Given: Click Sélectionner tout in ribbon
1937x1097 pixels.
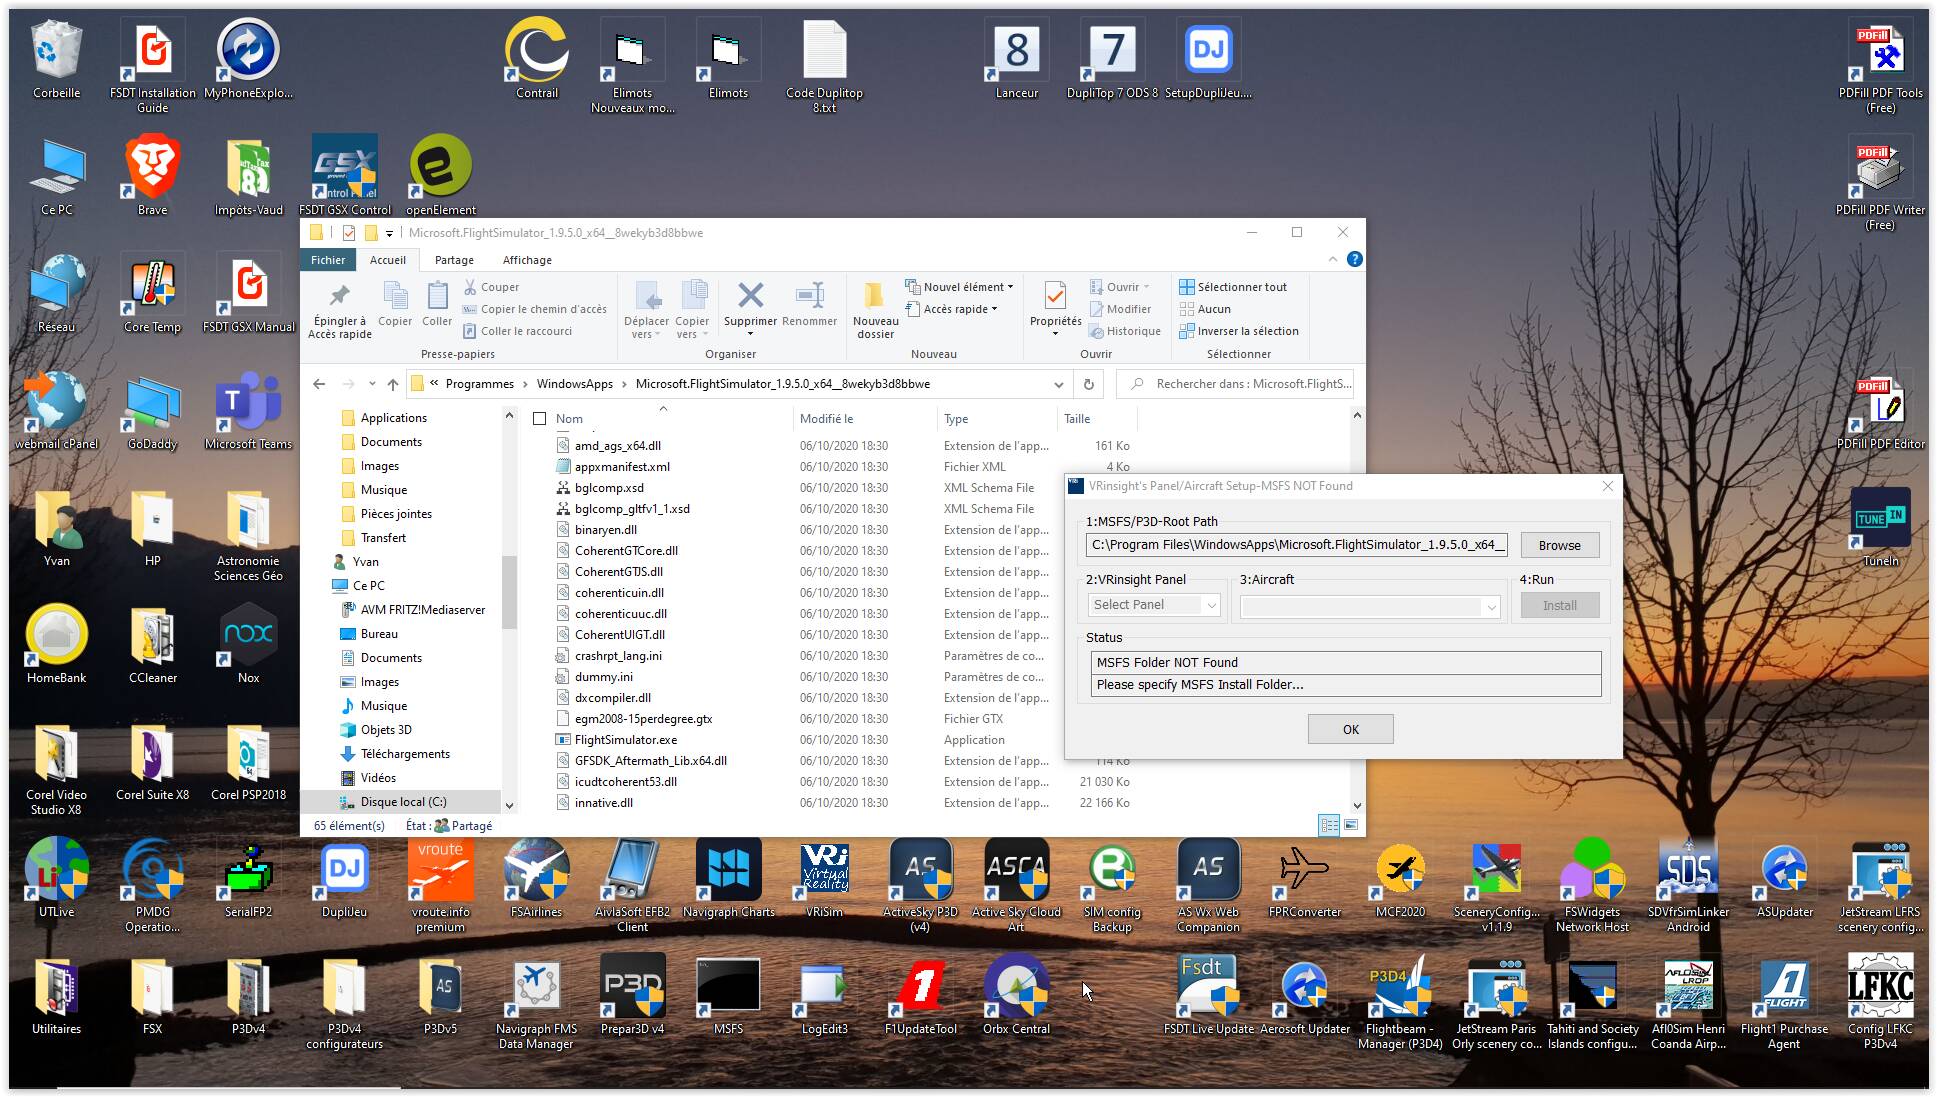Looking at the screenshot, I should [x=1233, y=287].
